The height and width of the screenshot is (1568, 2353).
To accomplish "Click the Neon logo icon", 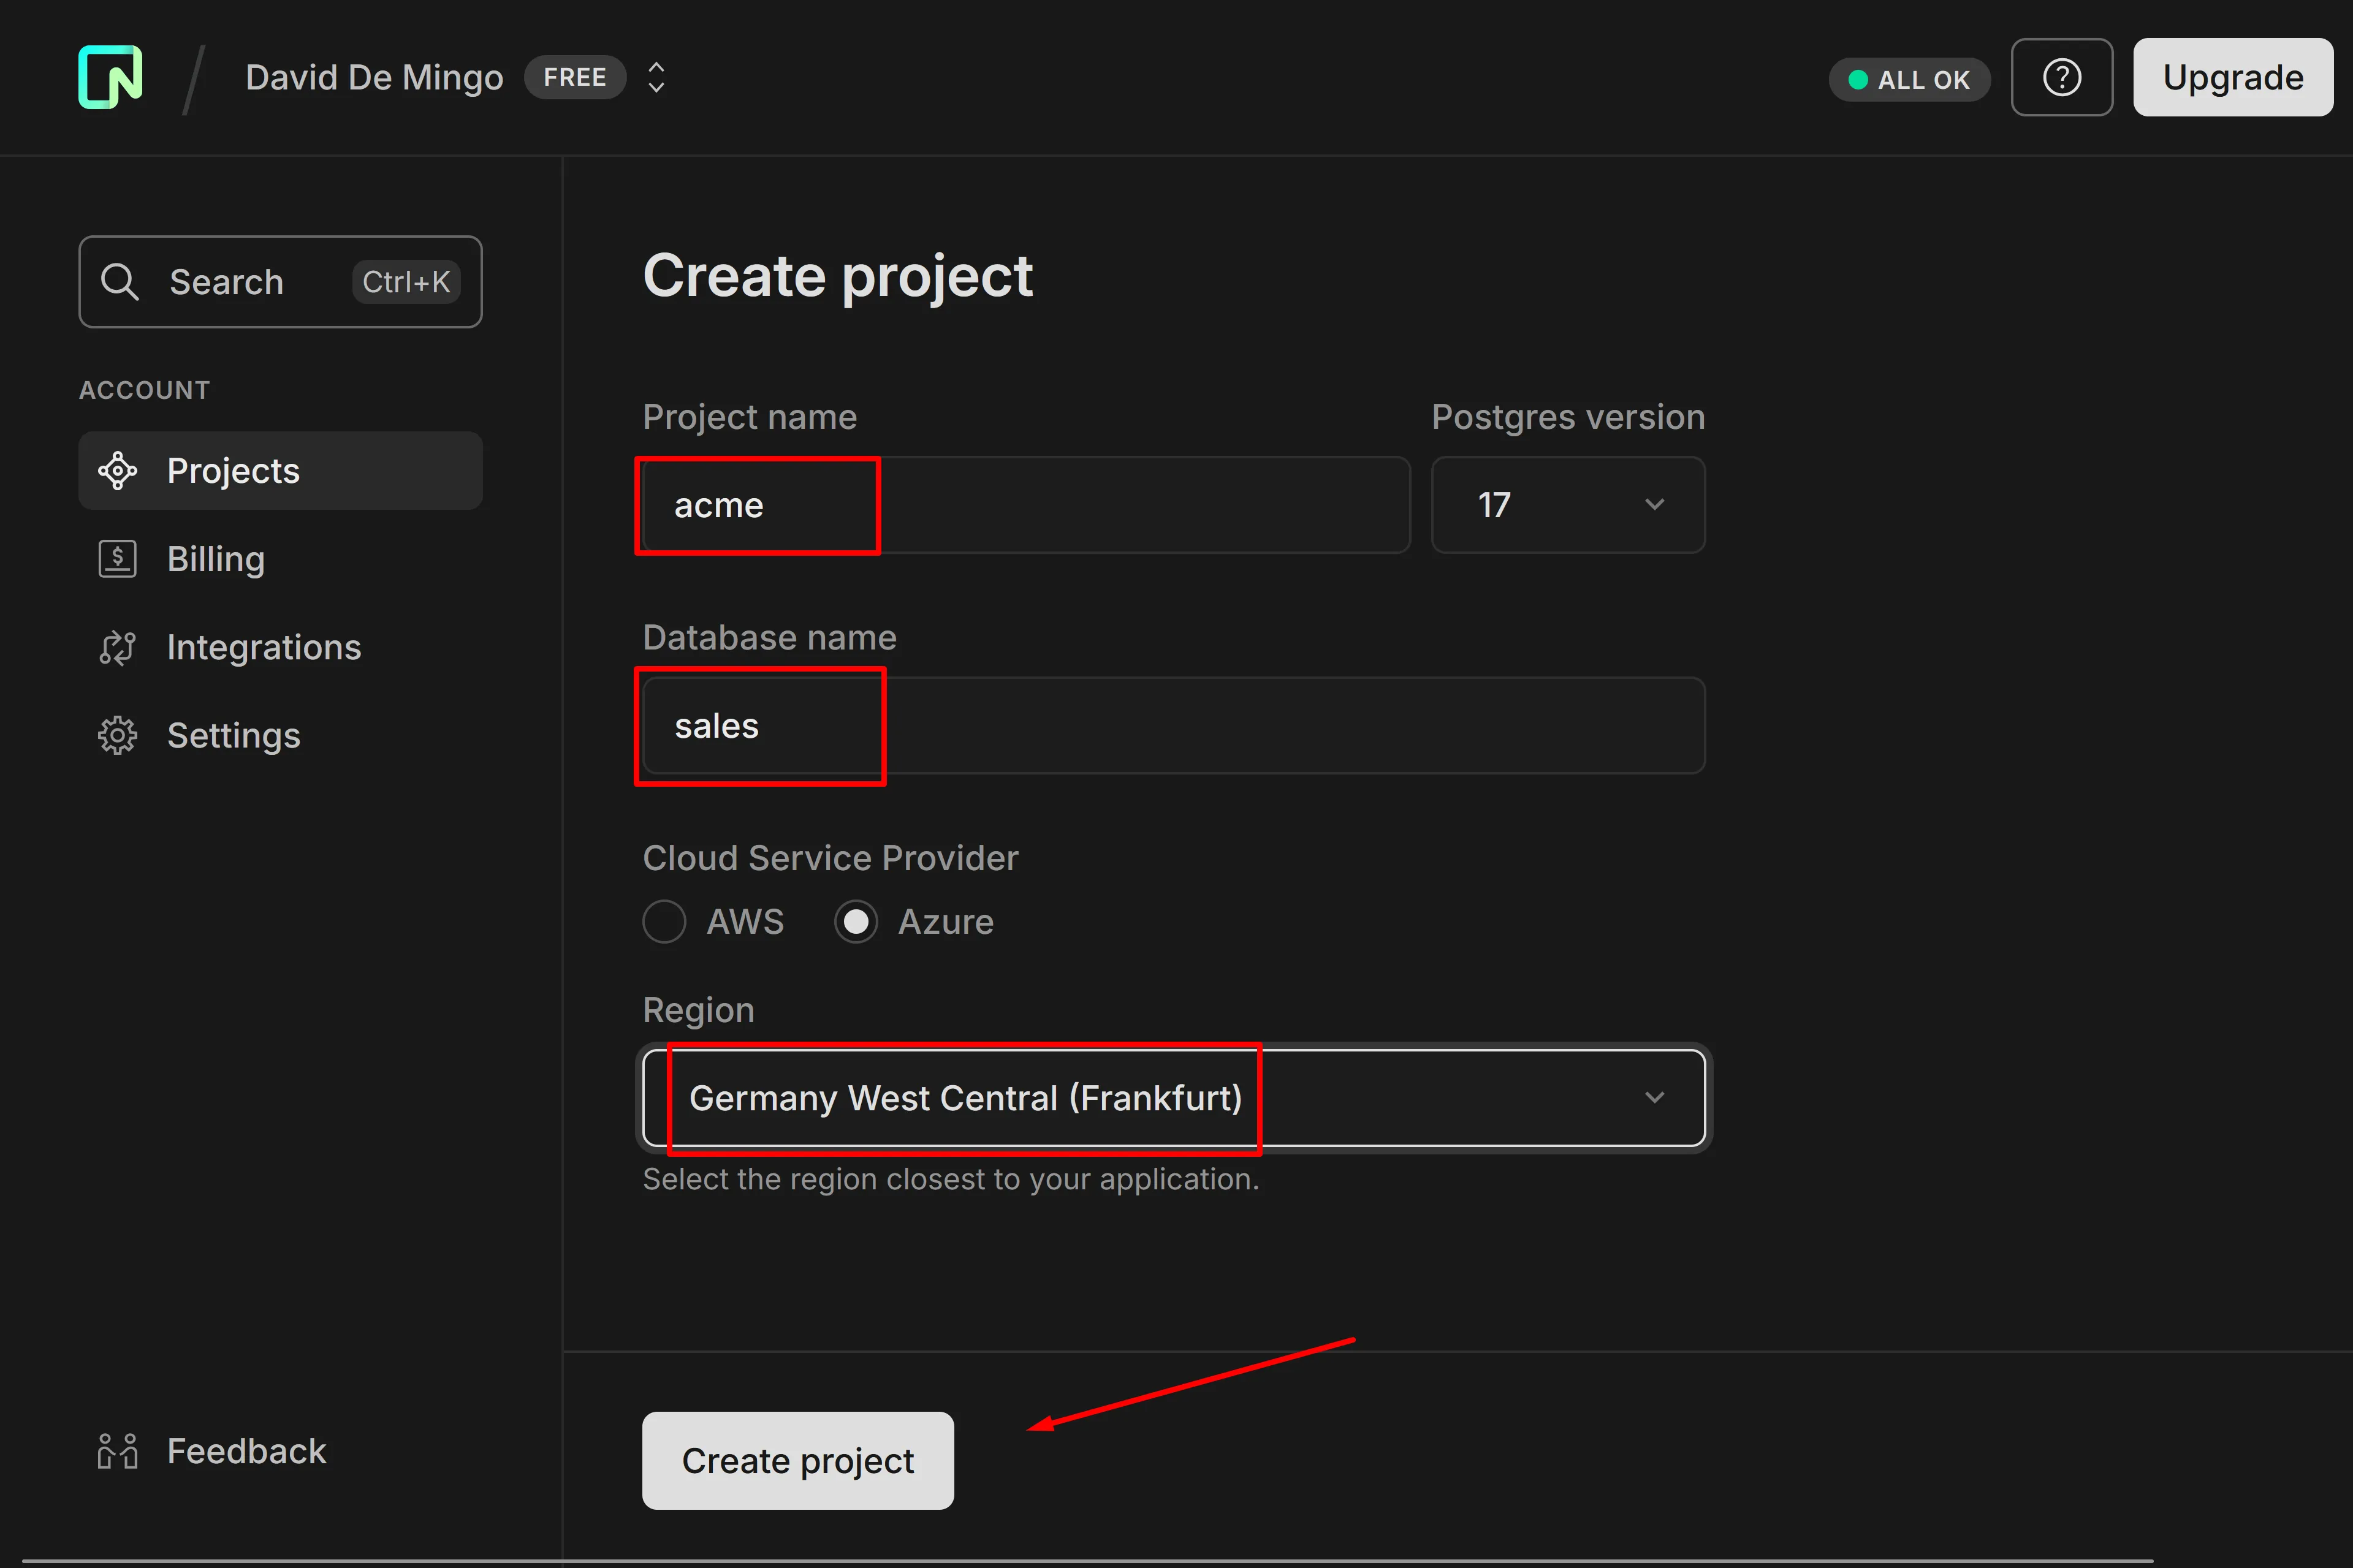I will 110,77.
